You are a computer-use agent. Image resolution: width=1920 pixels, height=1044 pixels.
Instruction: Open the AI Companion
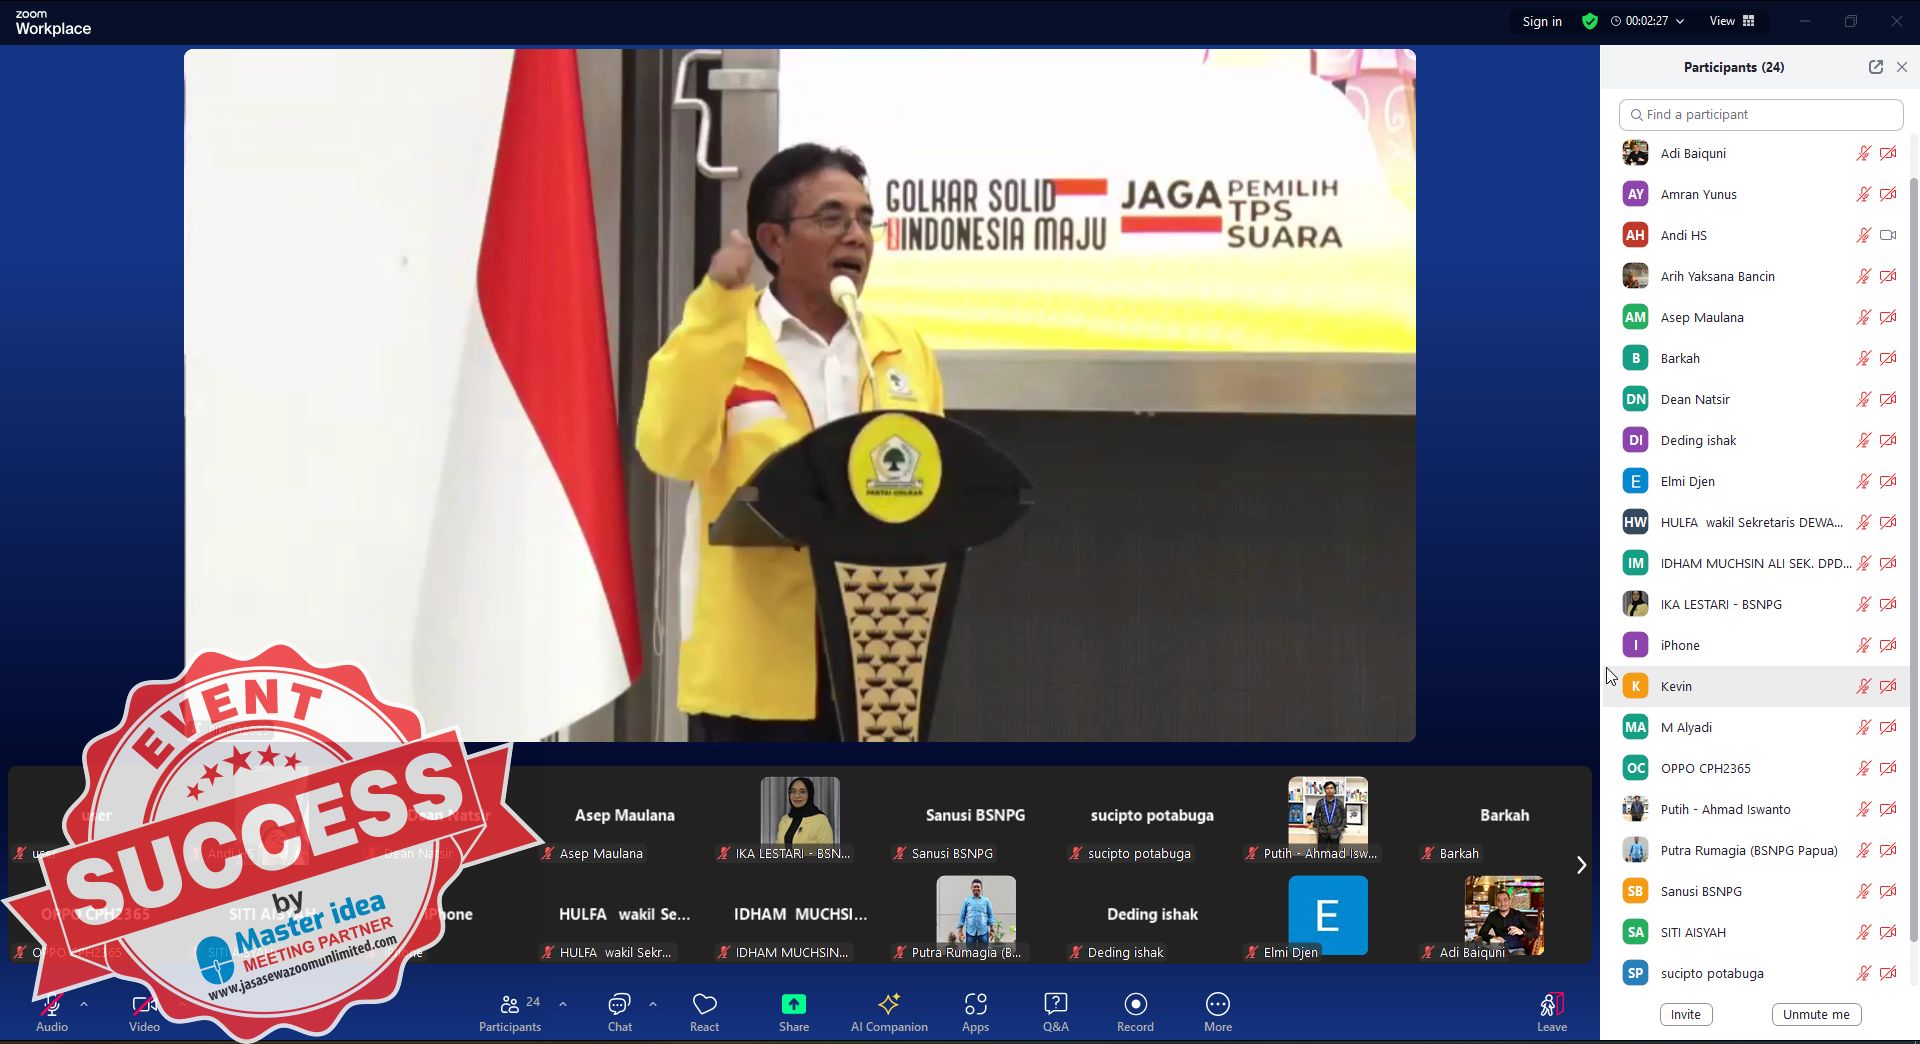[888, 1010]
